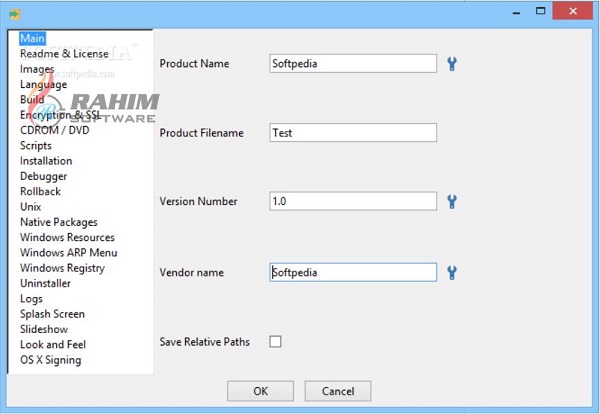Open the Windows Registry settings

[62, 268]
